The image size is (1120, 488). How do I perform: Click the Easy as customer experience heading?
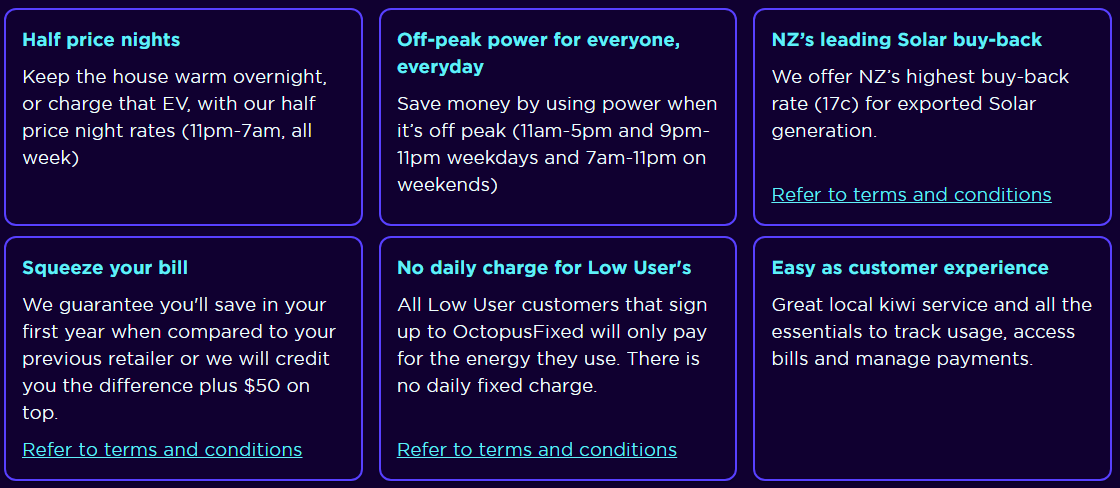[x=910, y=269]
